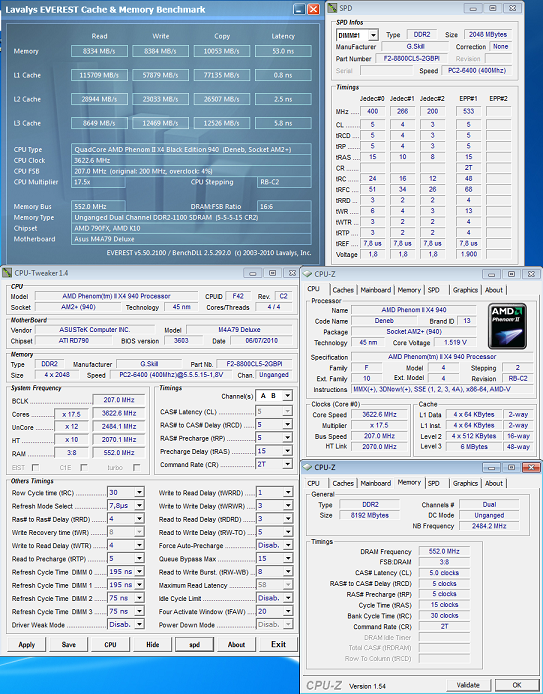This screenshot has width=543, height=694.
Task: Click the Cores multiplier x 17.5 field
Action: pos(71,413)
